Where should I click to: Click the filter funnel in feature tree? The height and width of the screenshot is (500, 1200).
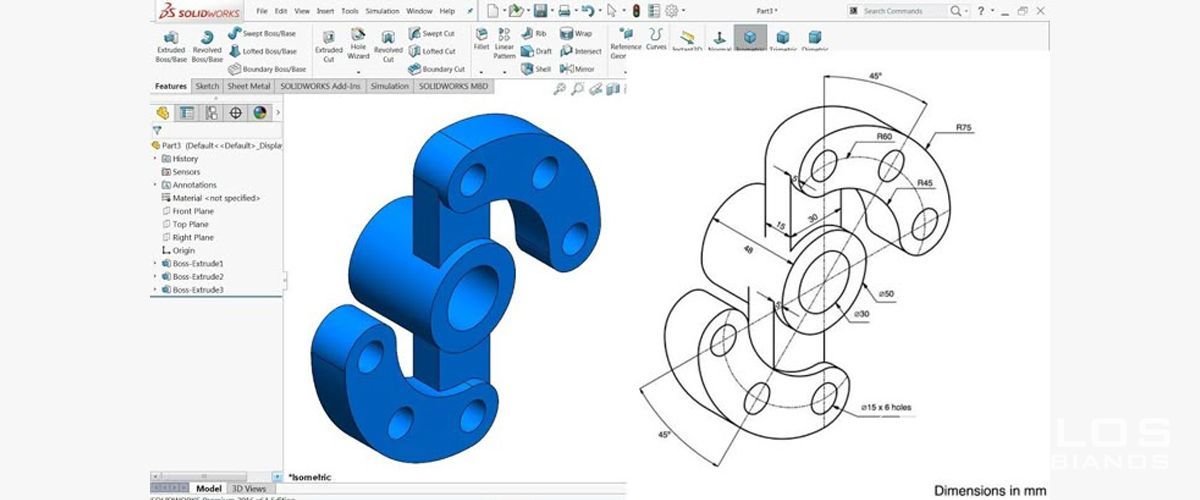coord(157,130)
